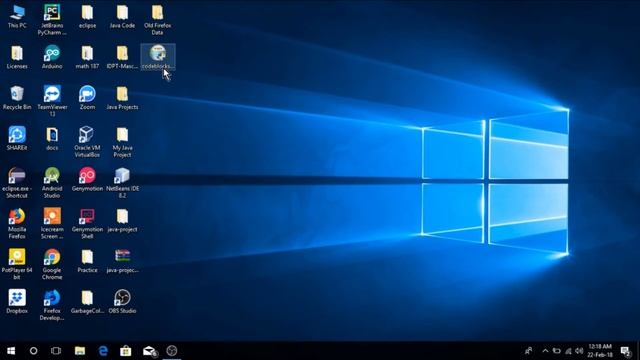Launch SHAREit shortcut

(17, 139)
